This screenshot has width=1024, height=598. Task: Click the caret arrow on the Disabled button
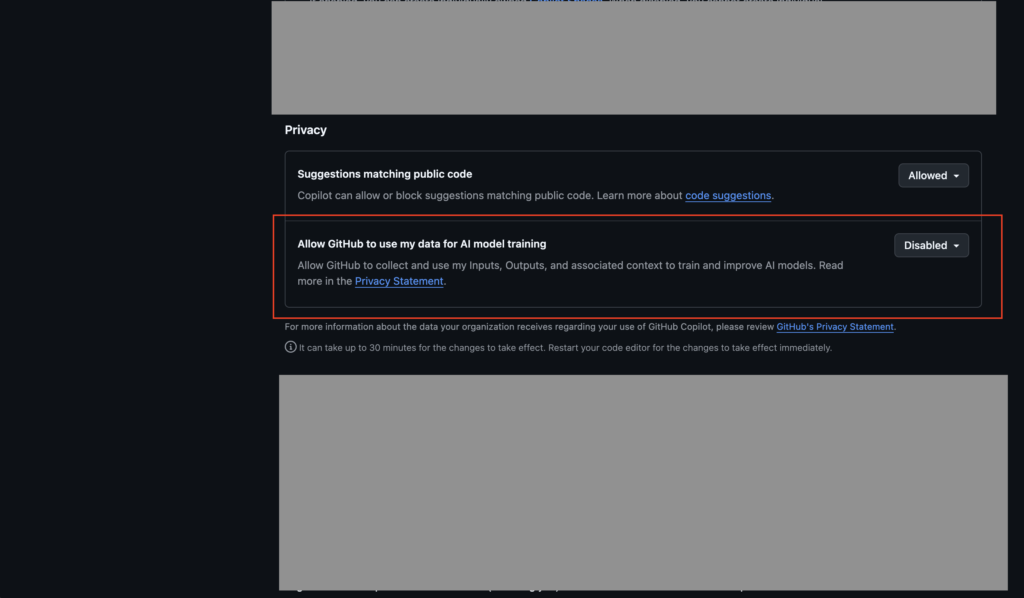pyautogui.click(x=957, y=246)
